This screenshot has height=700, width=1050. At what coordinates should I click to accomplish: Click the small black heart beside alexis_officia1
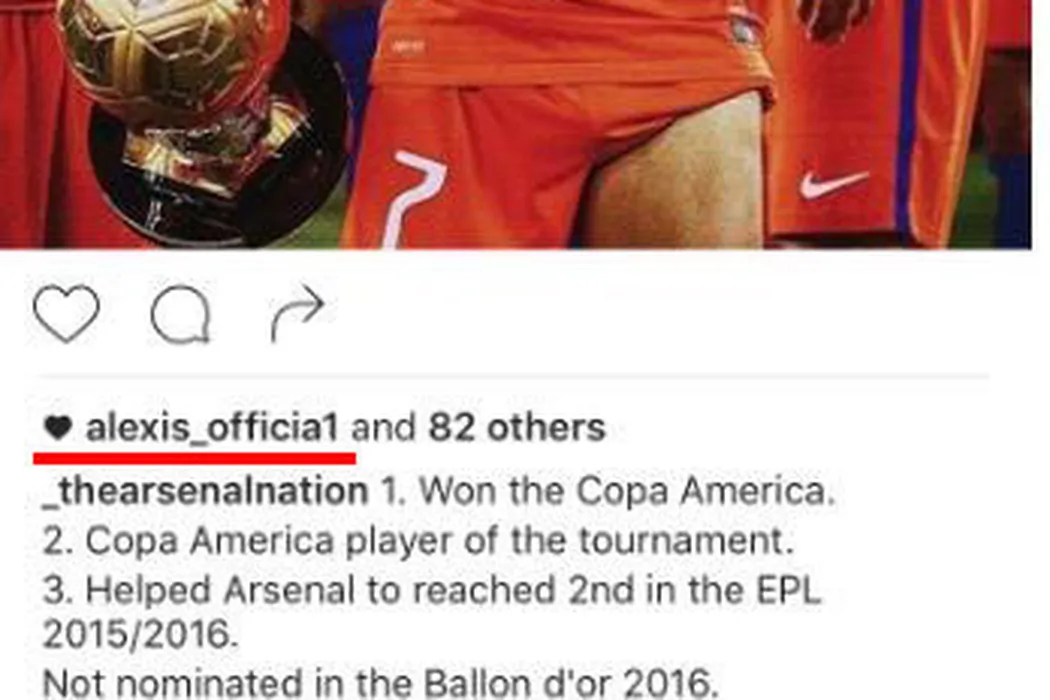click(58, 427)
